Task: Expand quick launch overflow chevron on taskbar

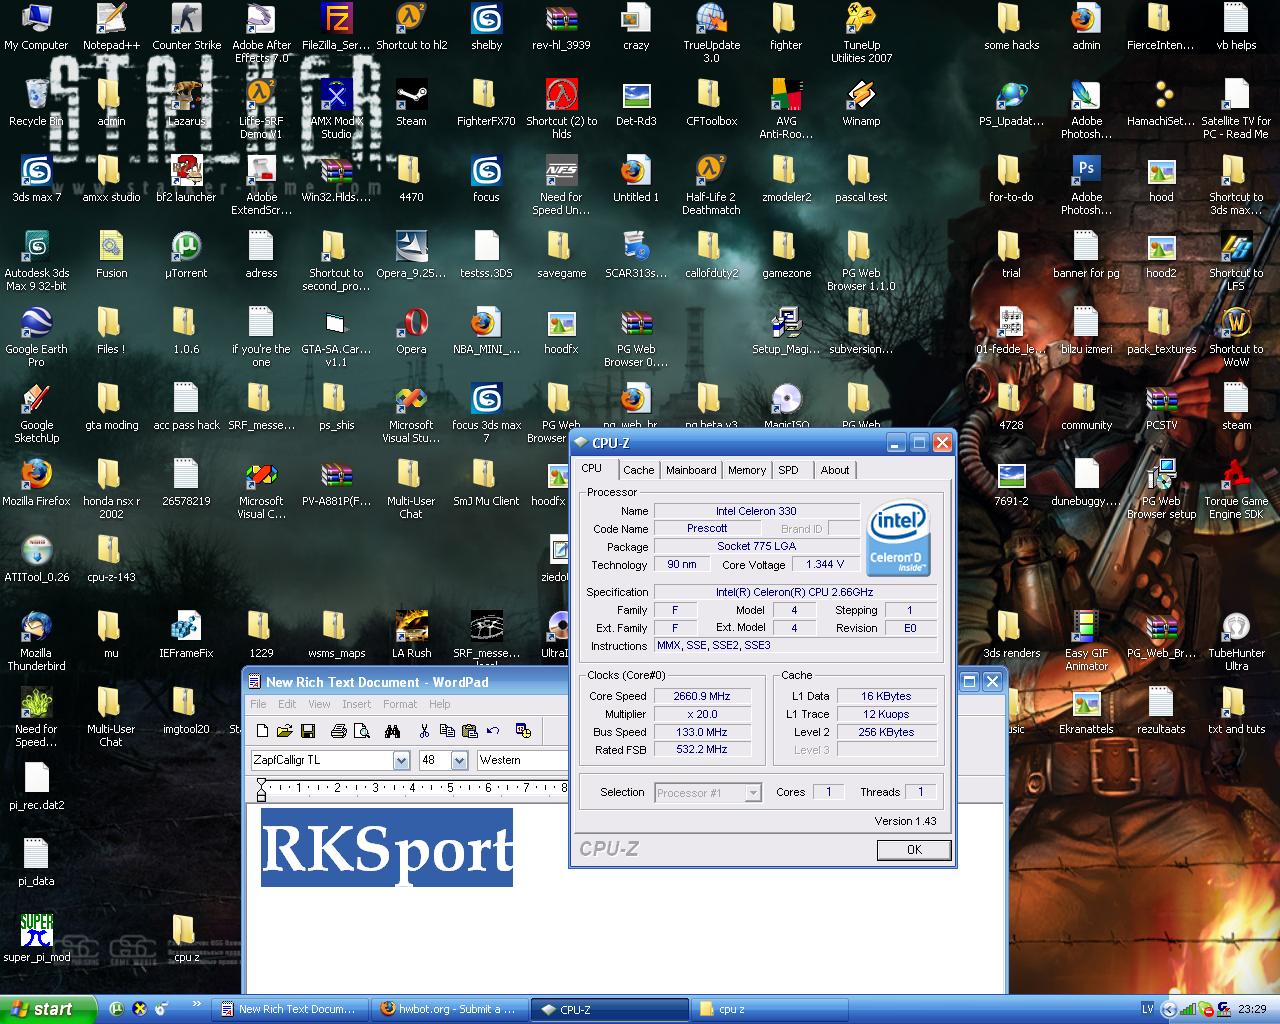Action: click(197, 1005)
